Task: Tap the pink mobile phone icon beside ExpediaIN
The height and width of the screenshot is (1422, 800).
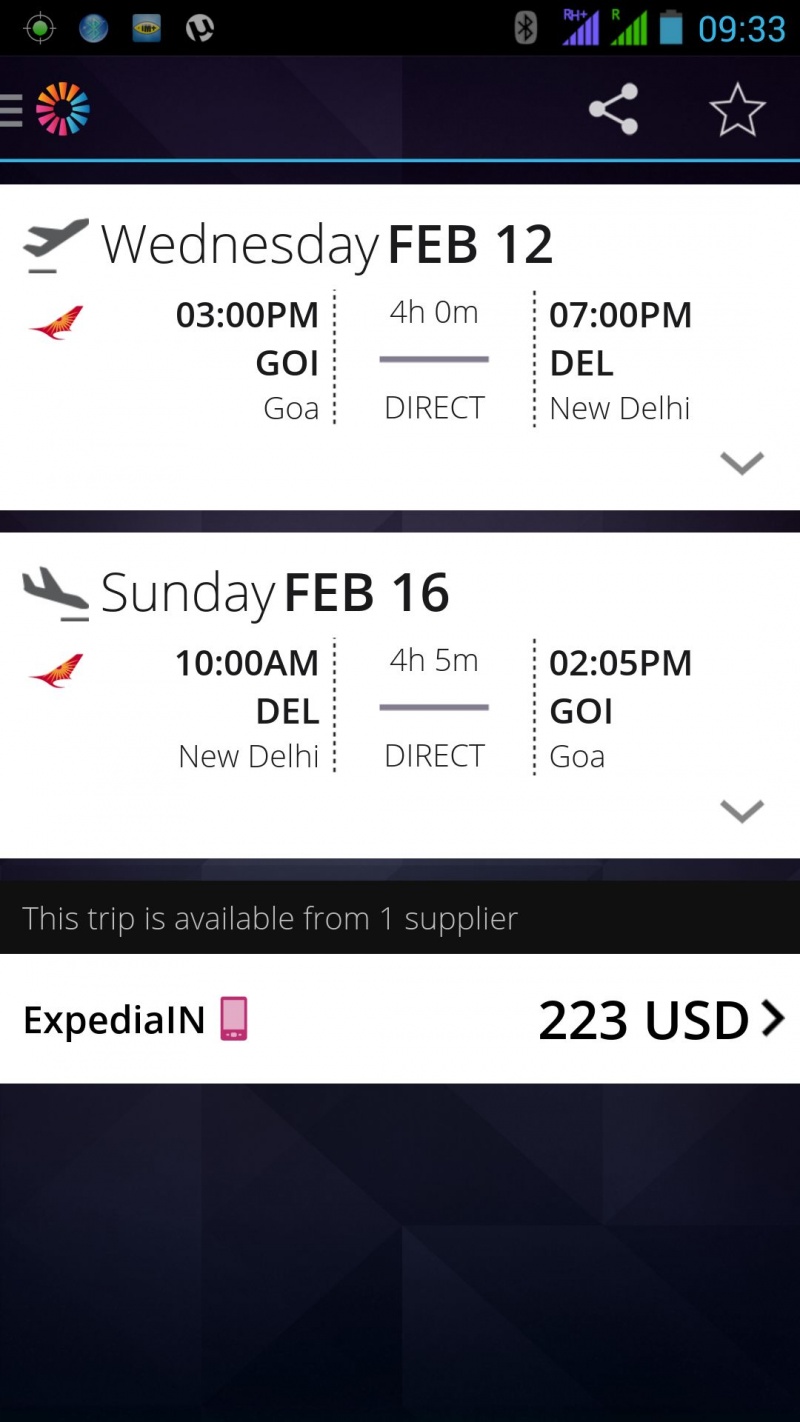Action: (x=234, y=1018)
